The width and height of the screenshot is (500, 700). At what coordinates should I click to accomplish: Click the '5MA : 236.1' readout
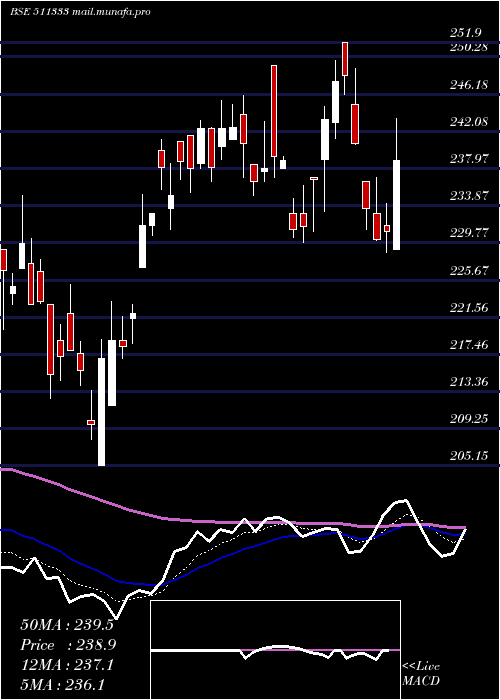click(x=63, y=684)
